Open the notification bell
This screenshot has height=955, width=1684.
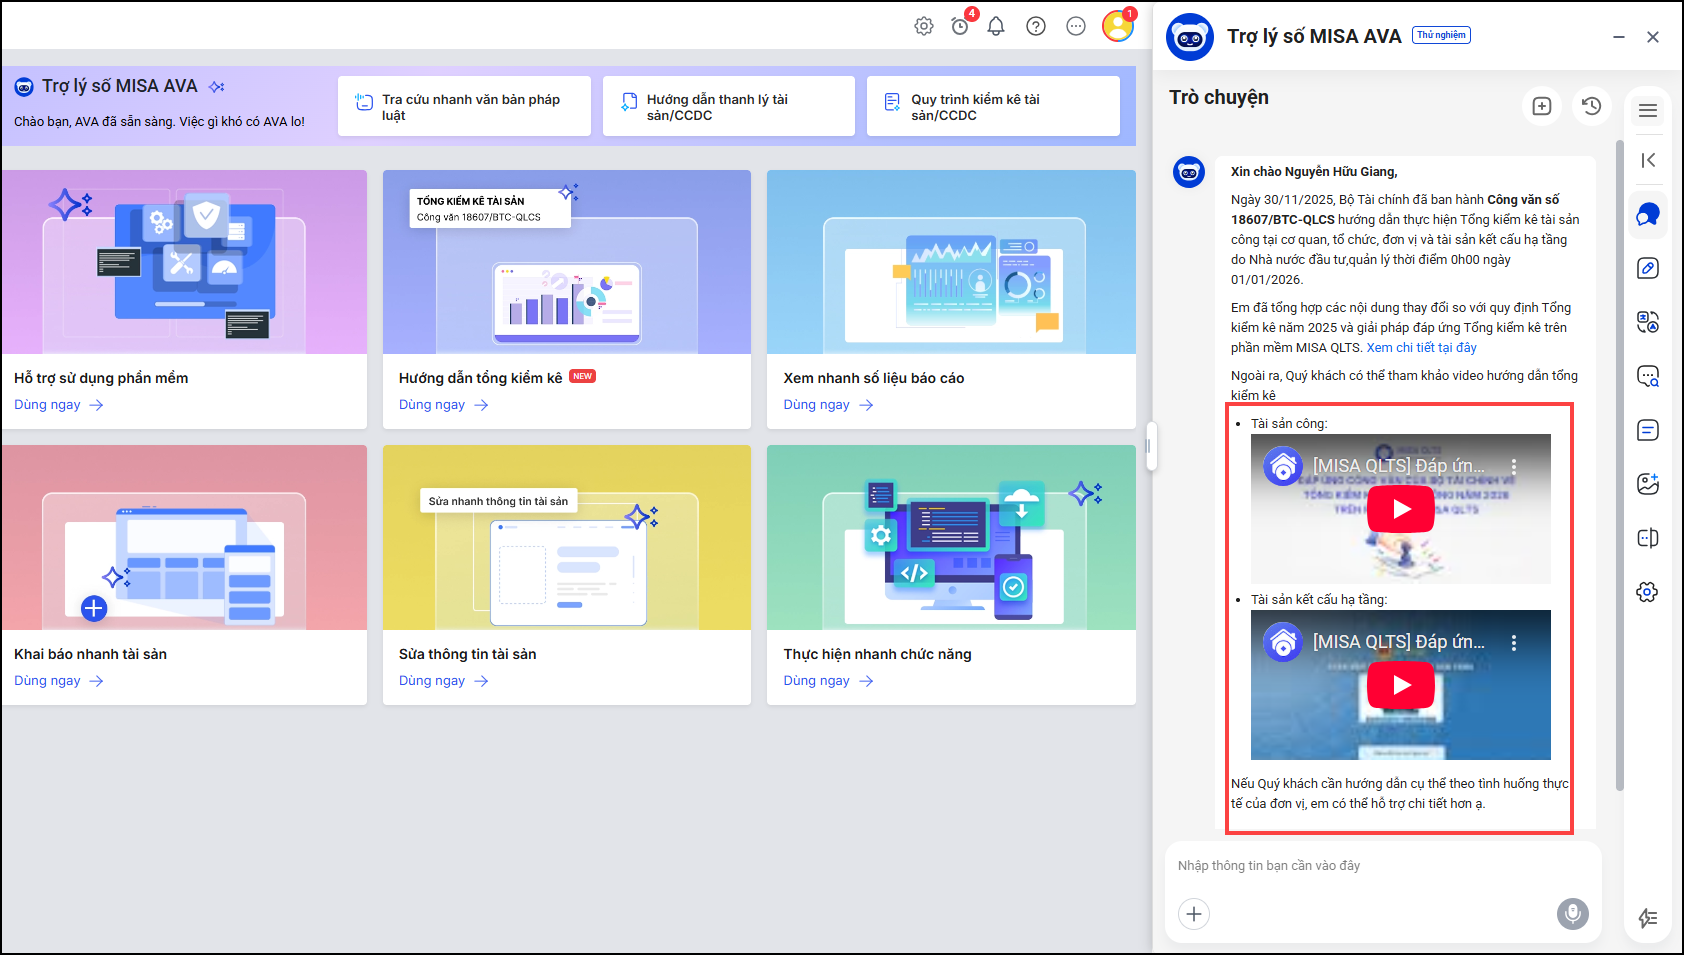(x=996, y=26)
